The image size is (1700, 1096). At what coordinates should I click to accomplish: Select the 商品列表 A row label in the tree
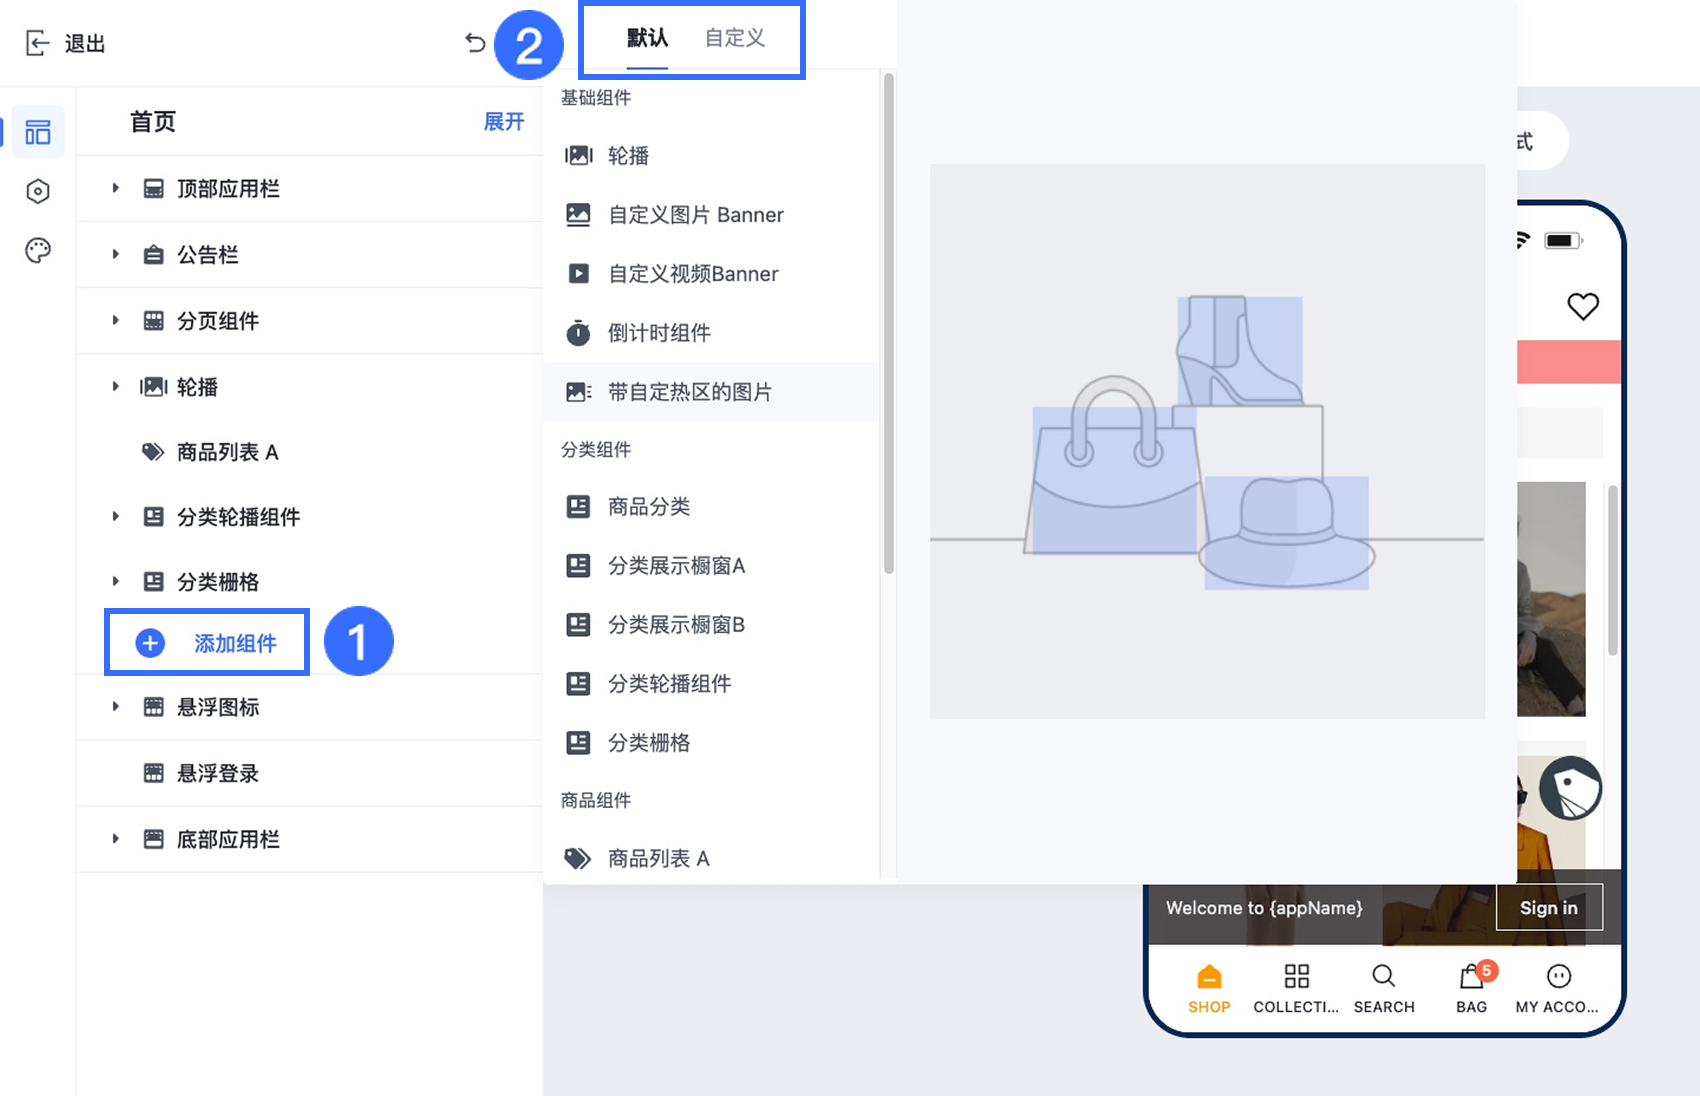coord(228,452)
